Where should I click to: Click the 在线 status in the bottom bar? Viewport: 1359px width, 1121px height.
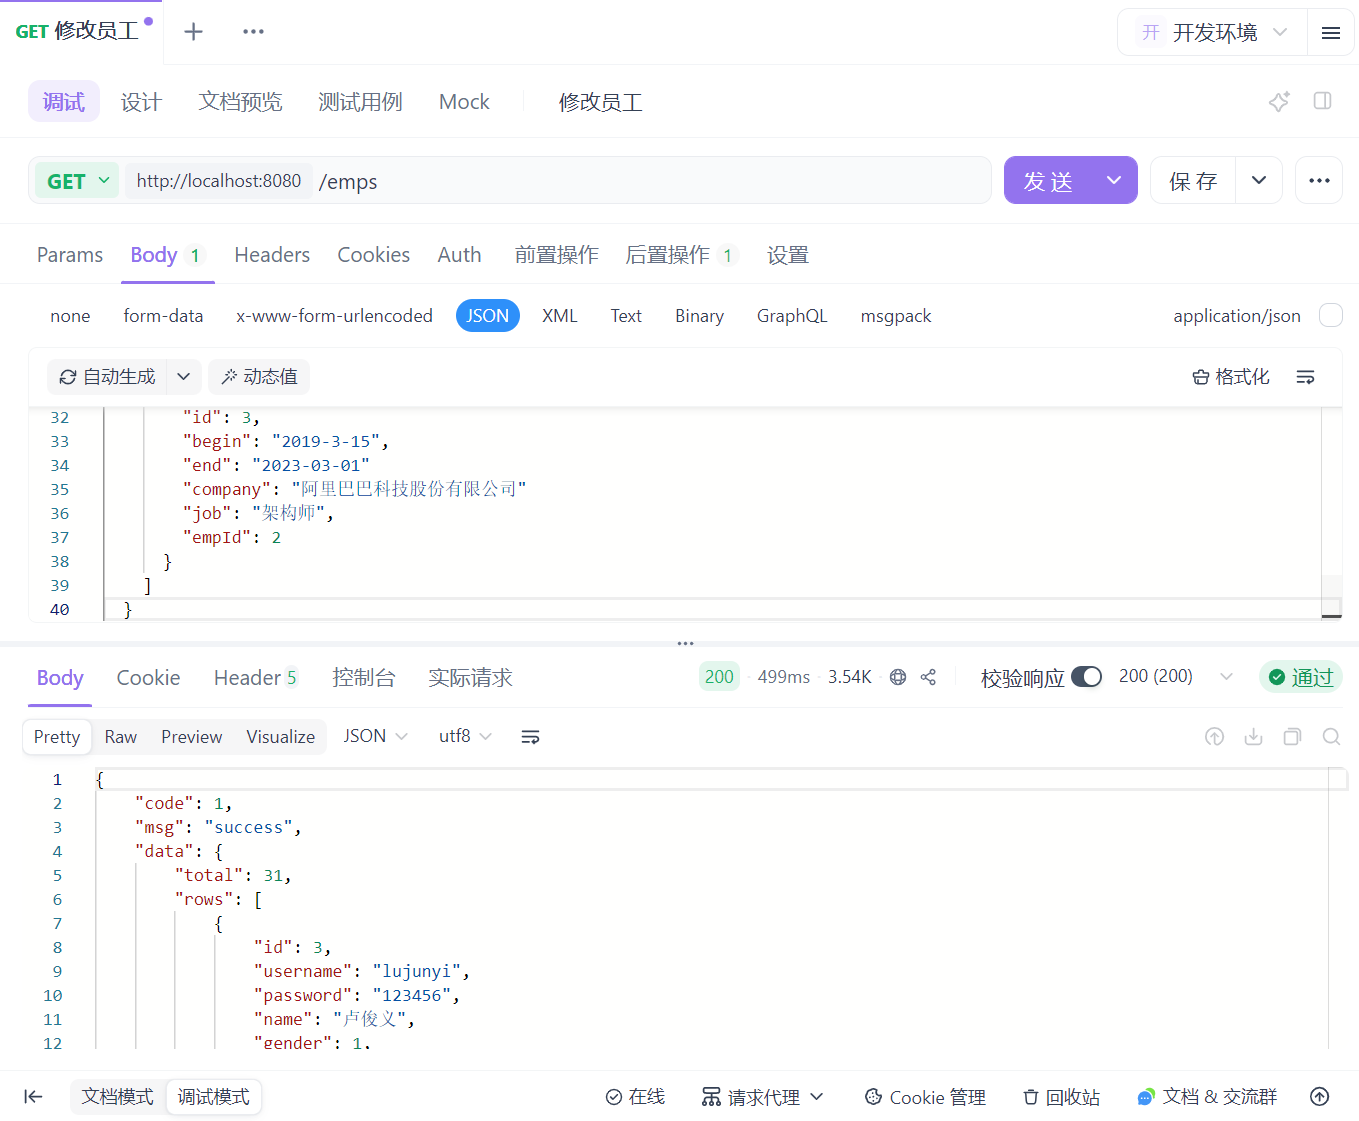click(x=635, y=1097)
